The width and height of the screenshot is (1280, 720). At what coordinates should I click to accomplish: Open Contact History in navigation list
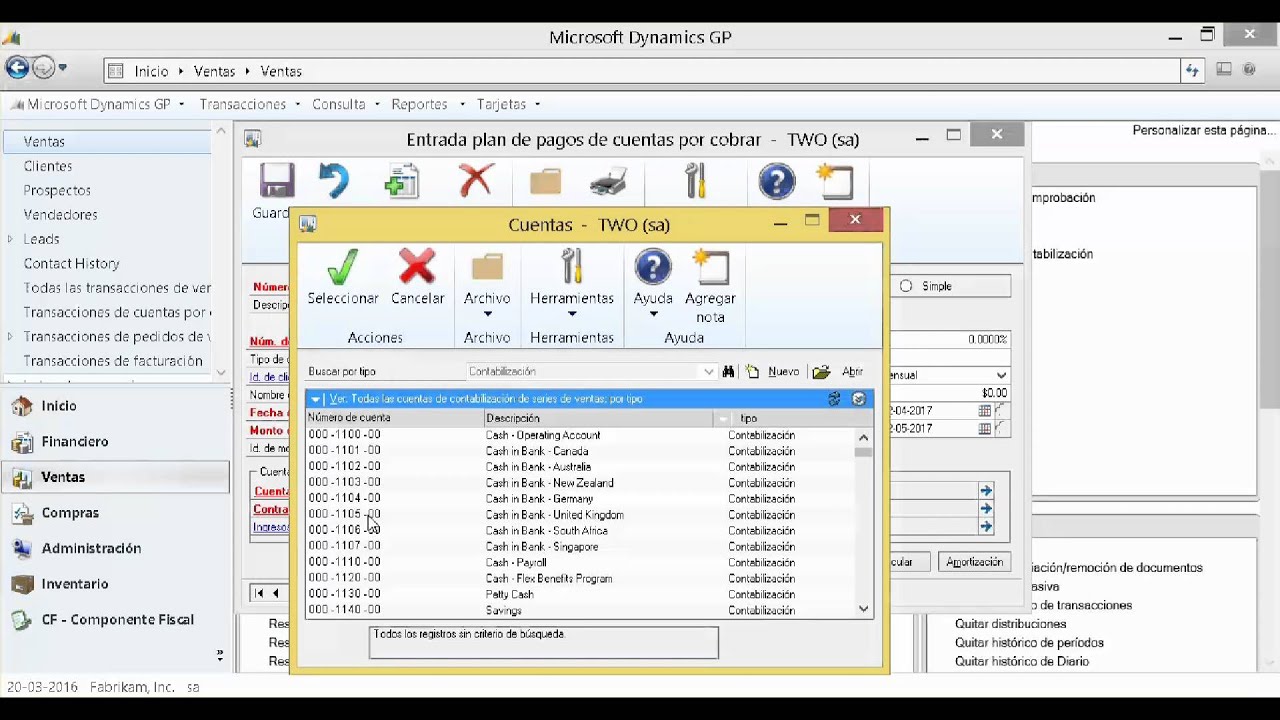click(x=71, y=263)
